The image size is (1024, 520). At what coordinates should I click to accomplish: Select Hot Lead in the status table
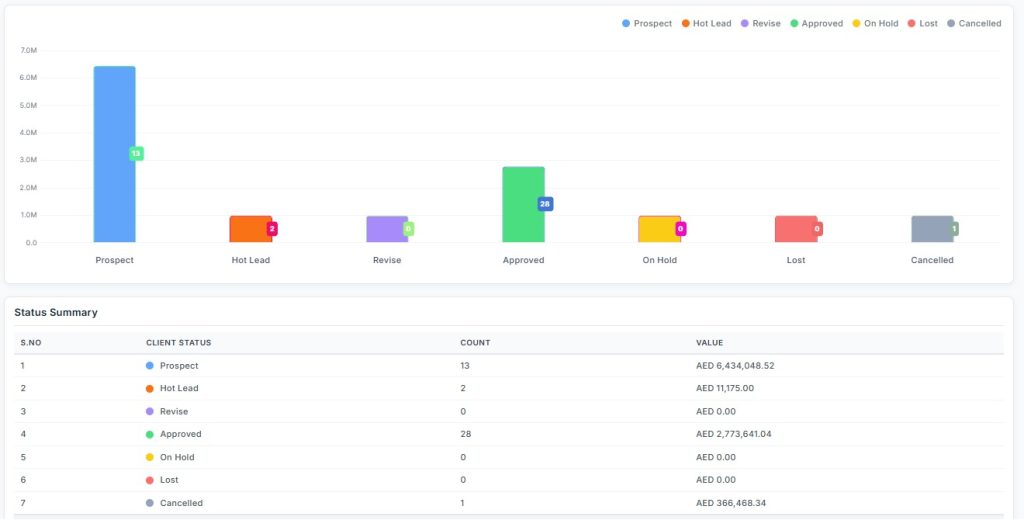[179, 388]
